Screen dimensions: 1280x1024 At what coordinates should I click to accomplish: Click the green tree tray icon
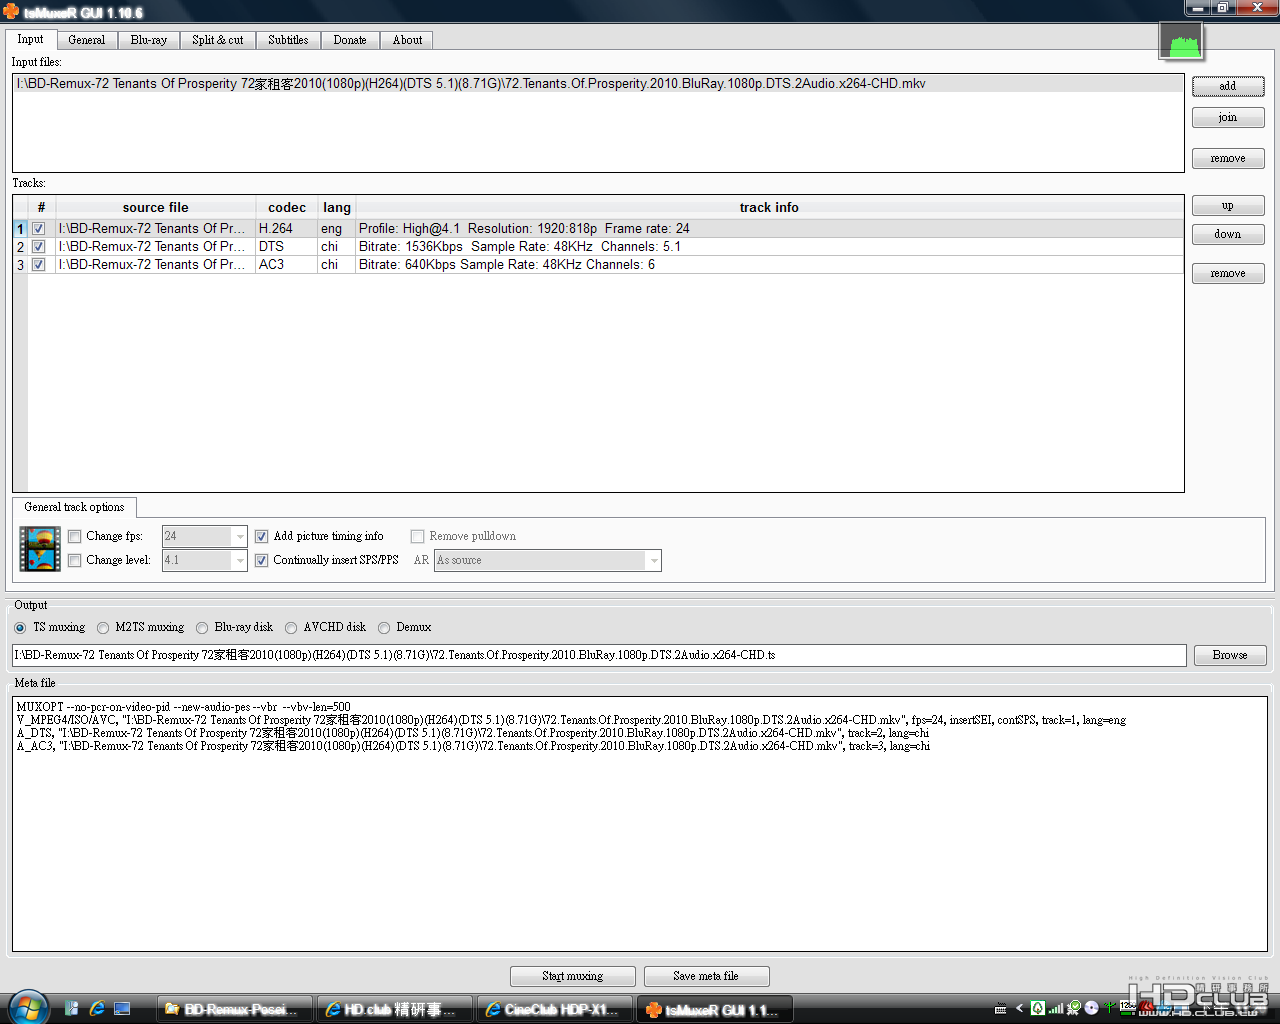[1038, 1008]
